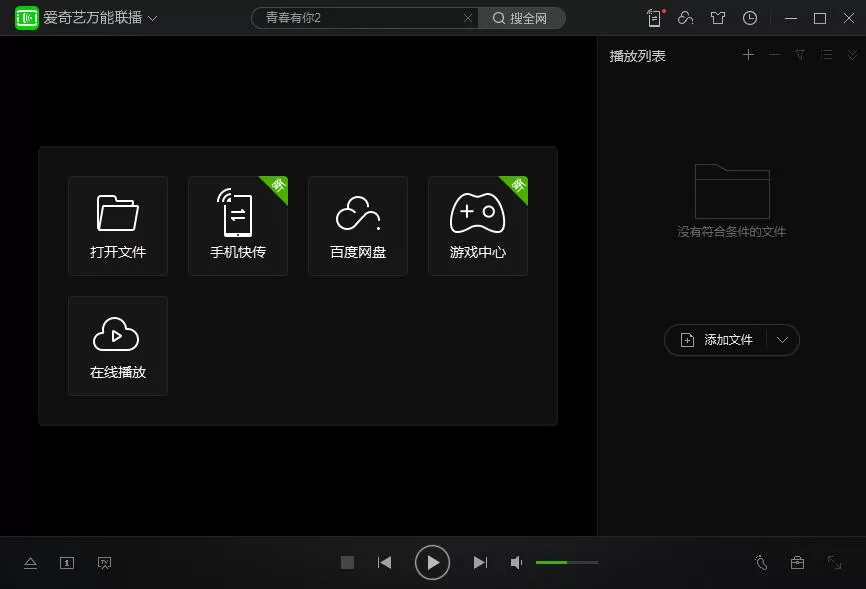Toggle fullscreen with the expand arrows icon
This screenshot has width=866, height=589.
click(x=835, y=562)
